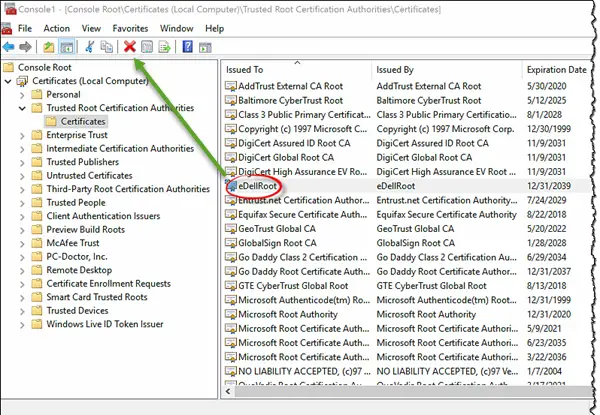Image resolution: width=600 pixels, height=415 pixels.
Task: Click the blue Help question-mark icon
Action: tap(188, 47)
